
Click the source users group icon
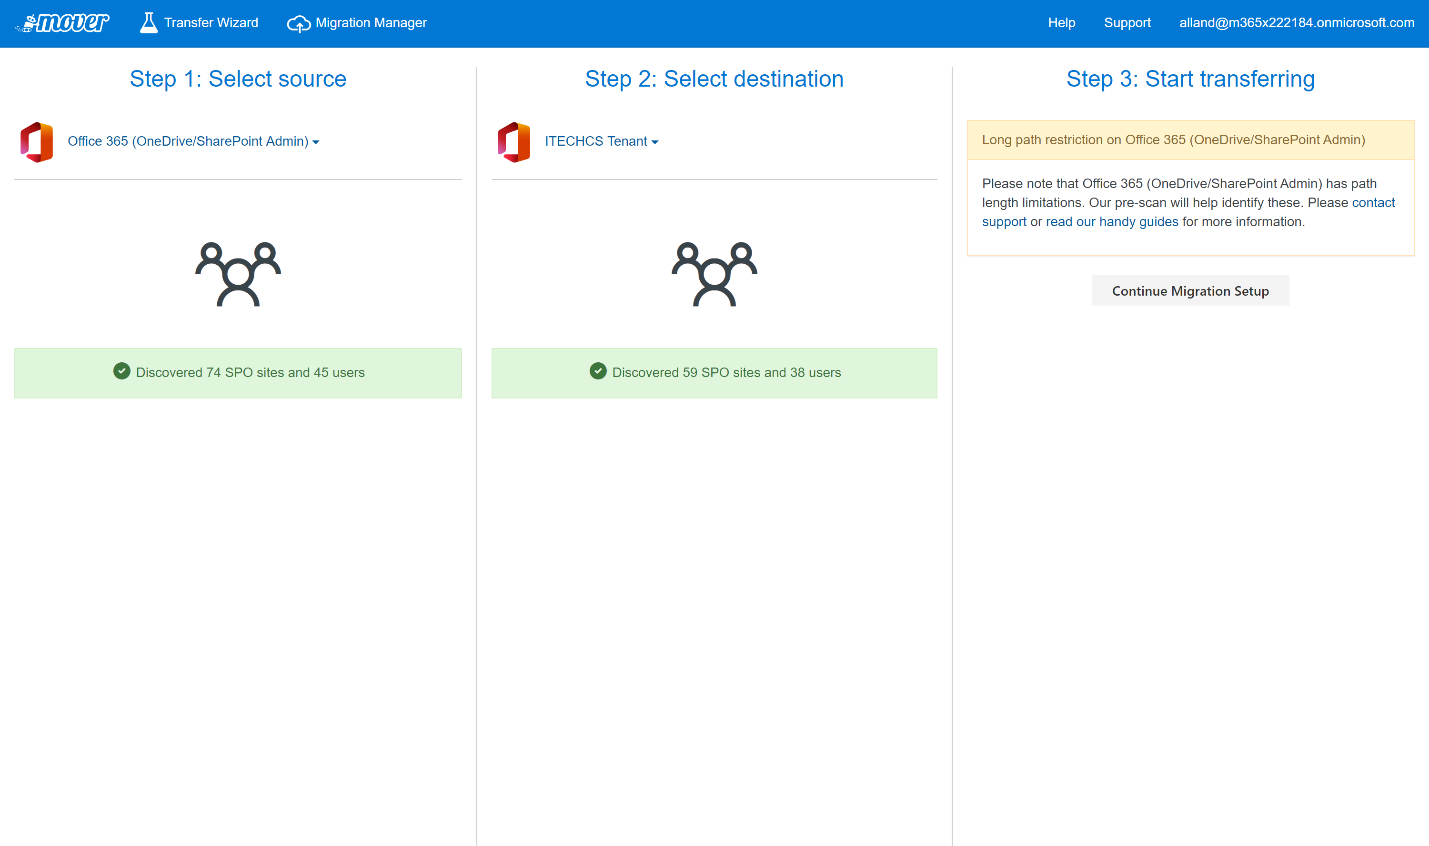coord(238,274)
